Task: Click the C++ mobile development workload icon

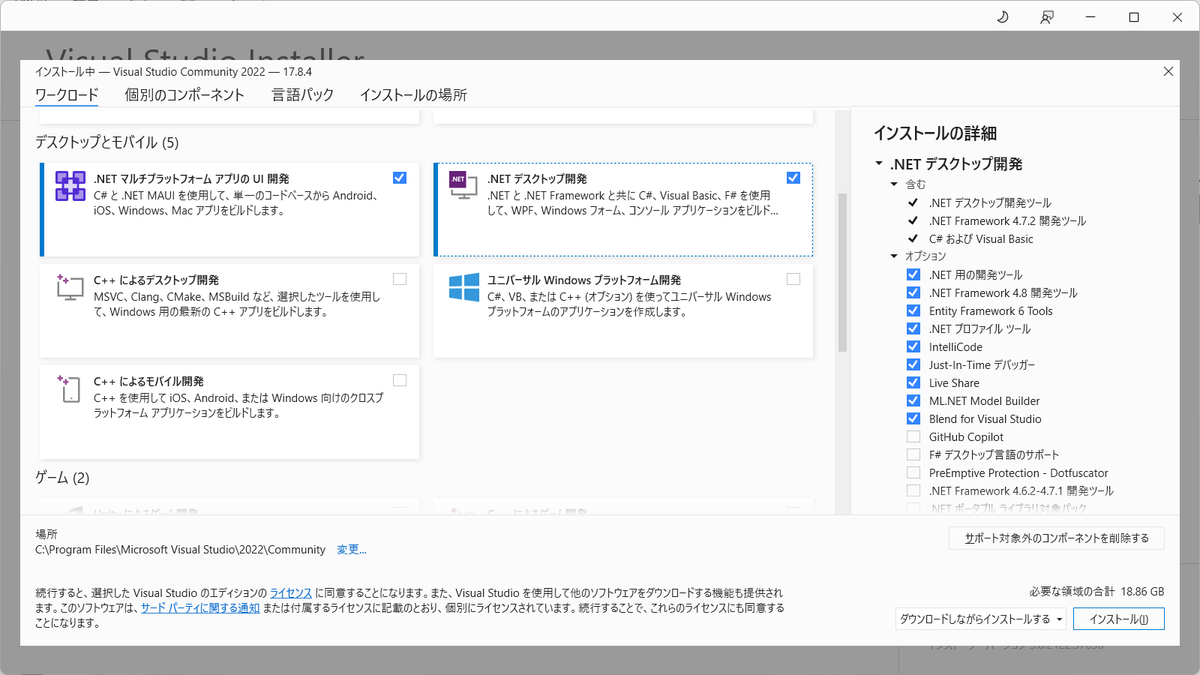Action: [70, 388]
